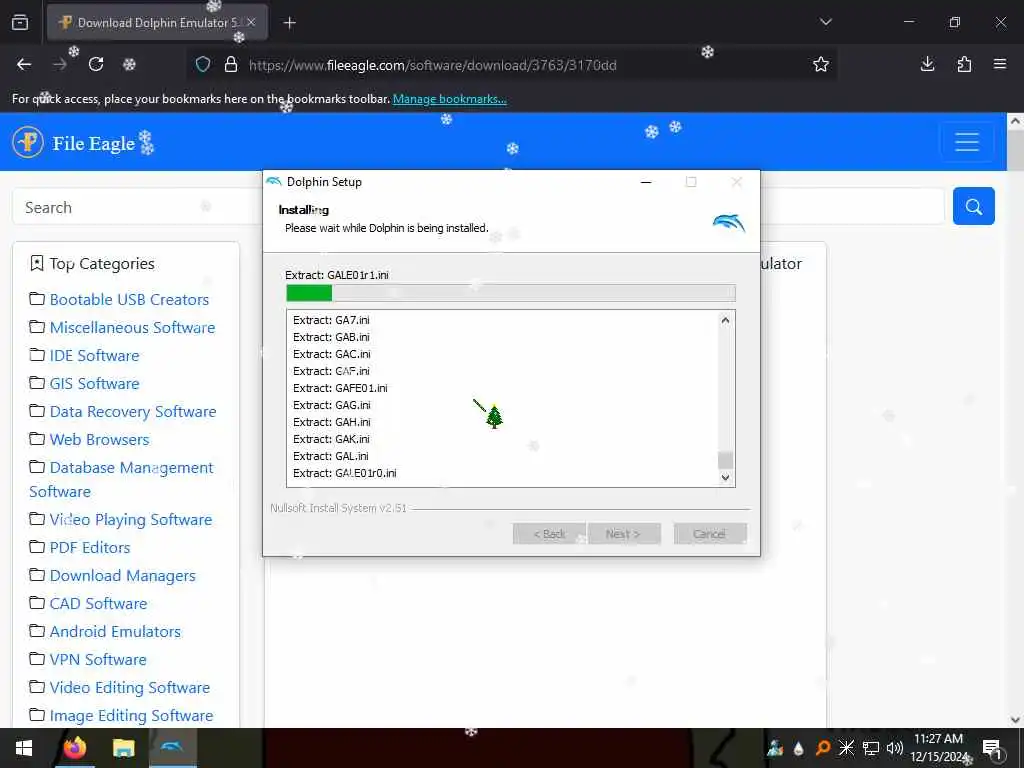The image size is (1024, 768).
Task: Open the Firefox application menu
Action: click(1000, 64)
